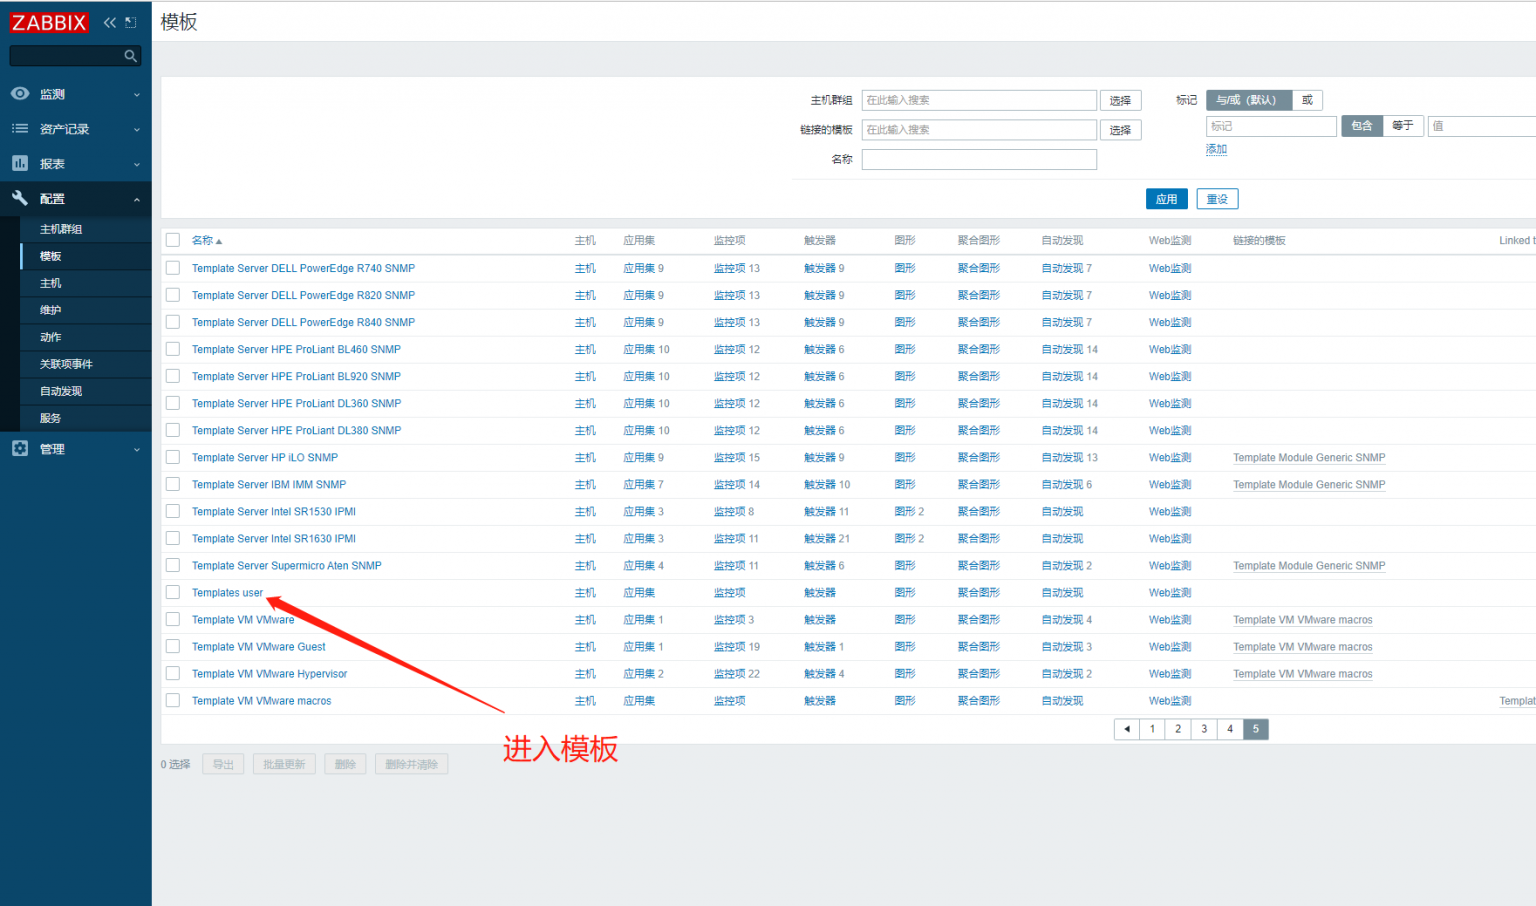Check Templates user row checkbox

[x=173, y=592]
